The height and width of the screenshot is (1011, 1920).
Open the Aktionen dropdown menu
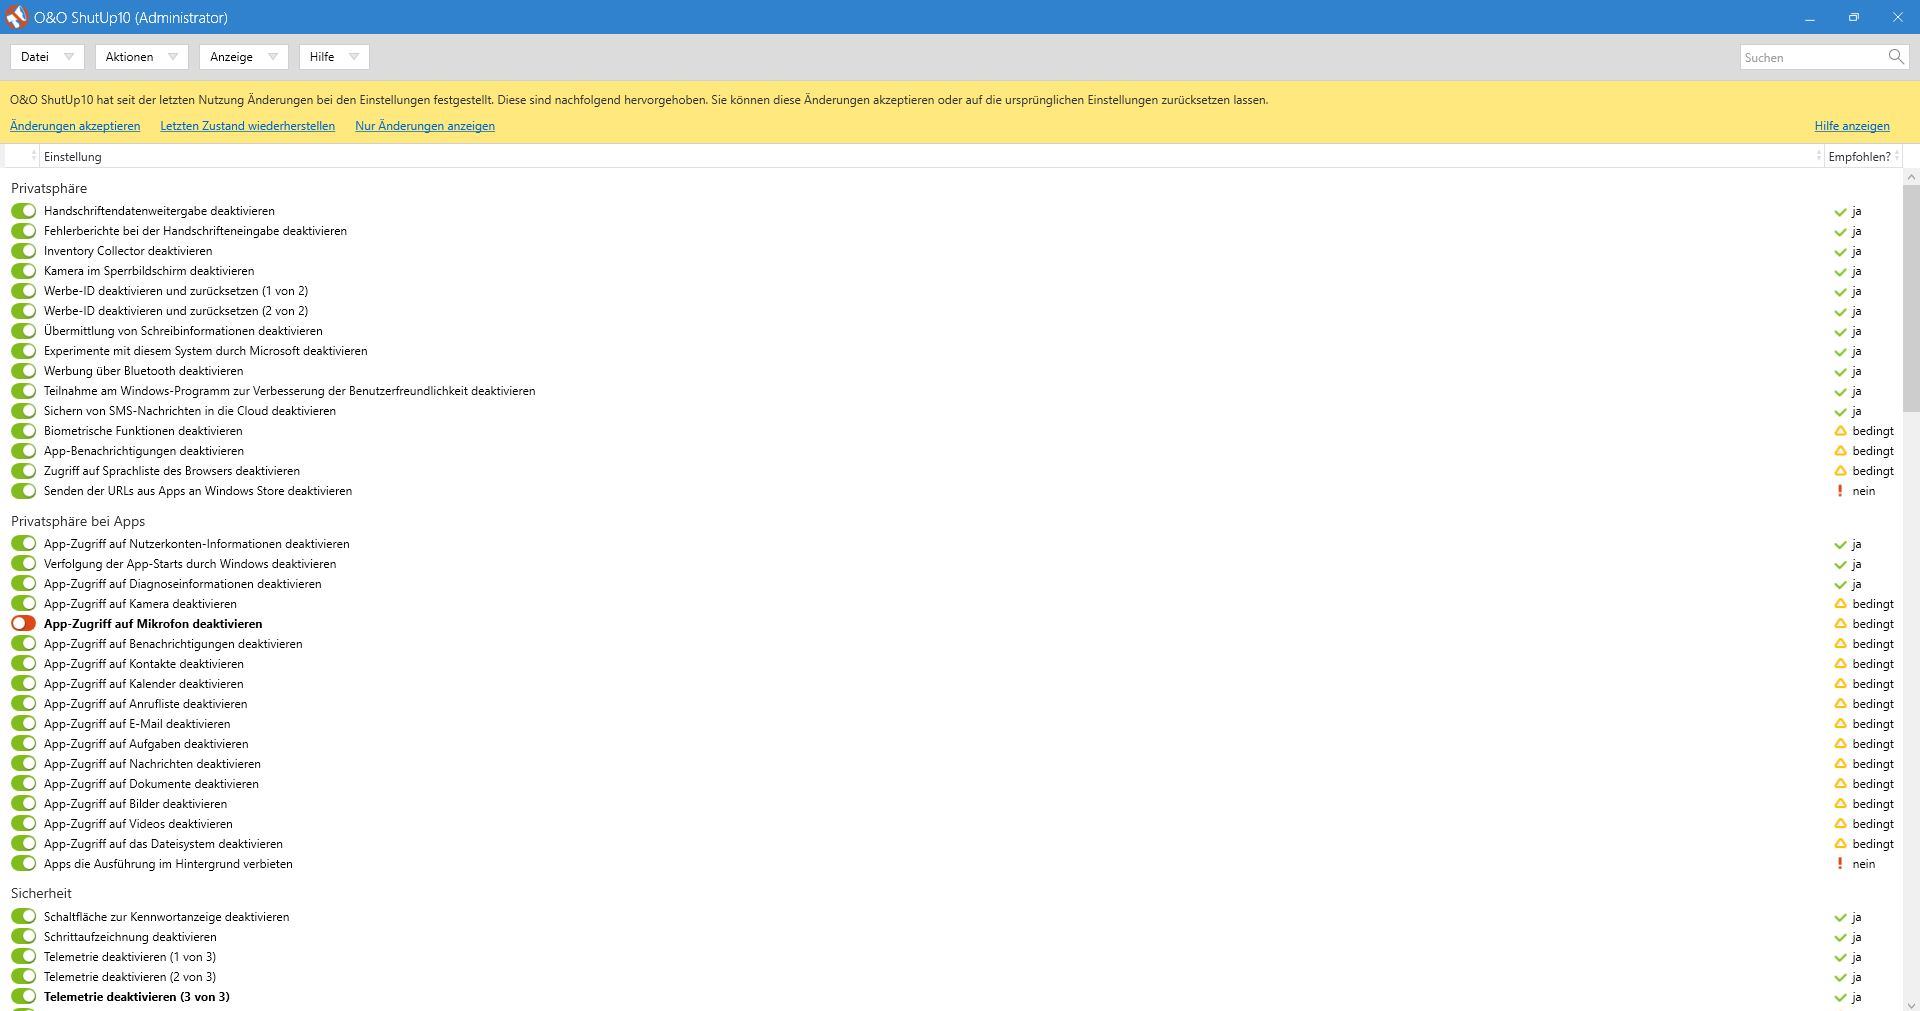141,57
